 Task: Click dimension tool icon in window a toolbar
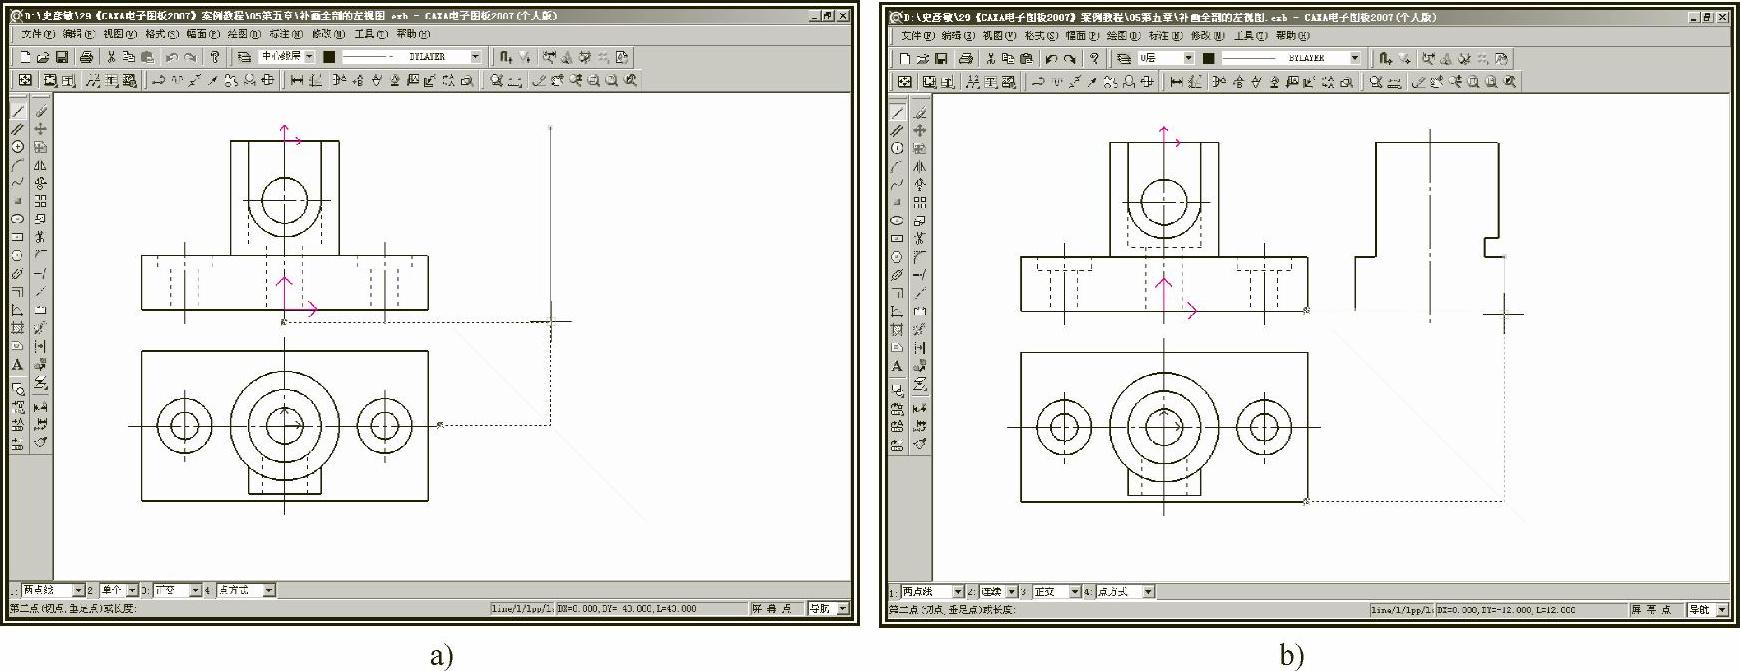pos(296,80)
